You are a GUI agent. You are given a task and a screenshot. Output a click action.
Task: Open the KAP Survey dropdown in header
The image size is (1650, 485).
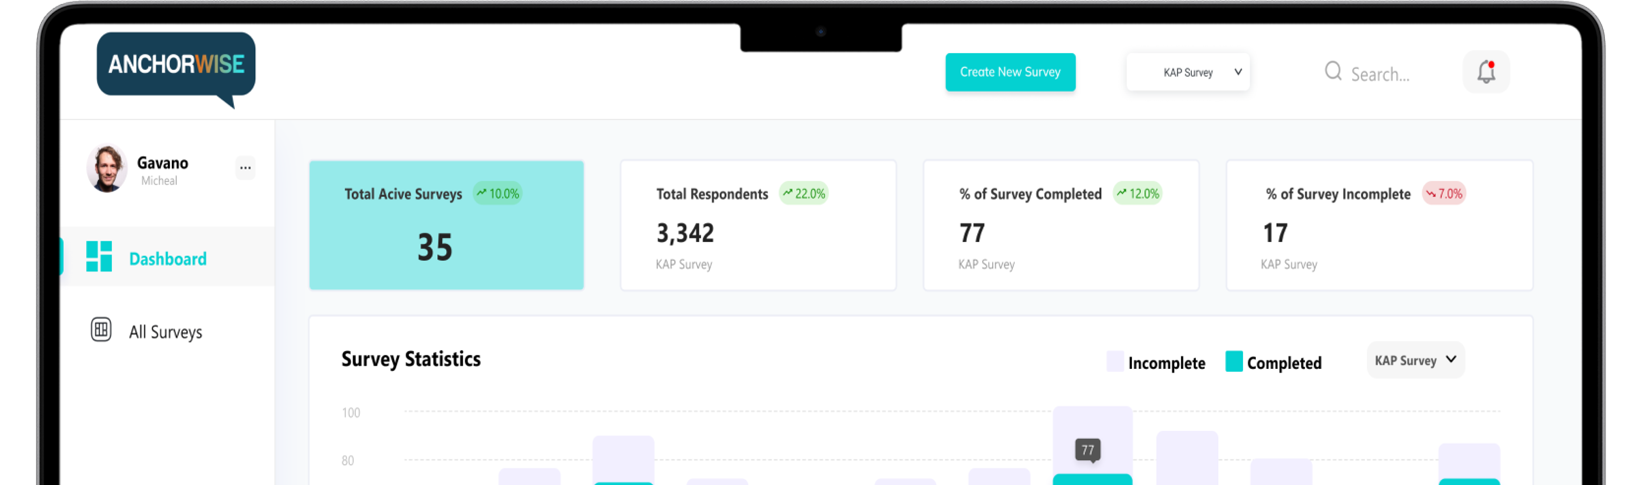(1188, 72)
